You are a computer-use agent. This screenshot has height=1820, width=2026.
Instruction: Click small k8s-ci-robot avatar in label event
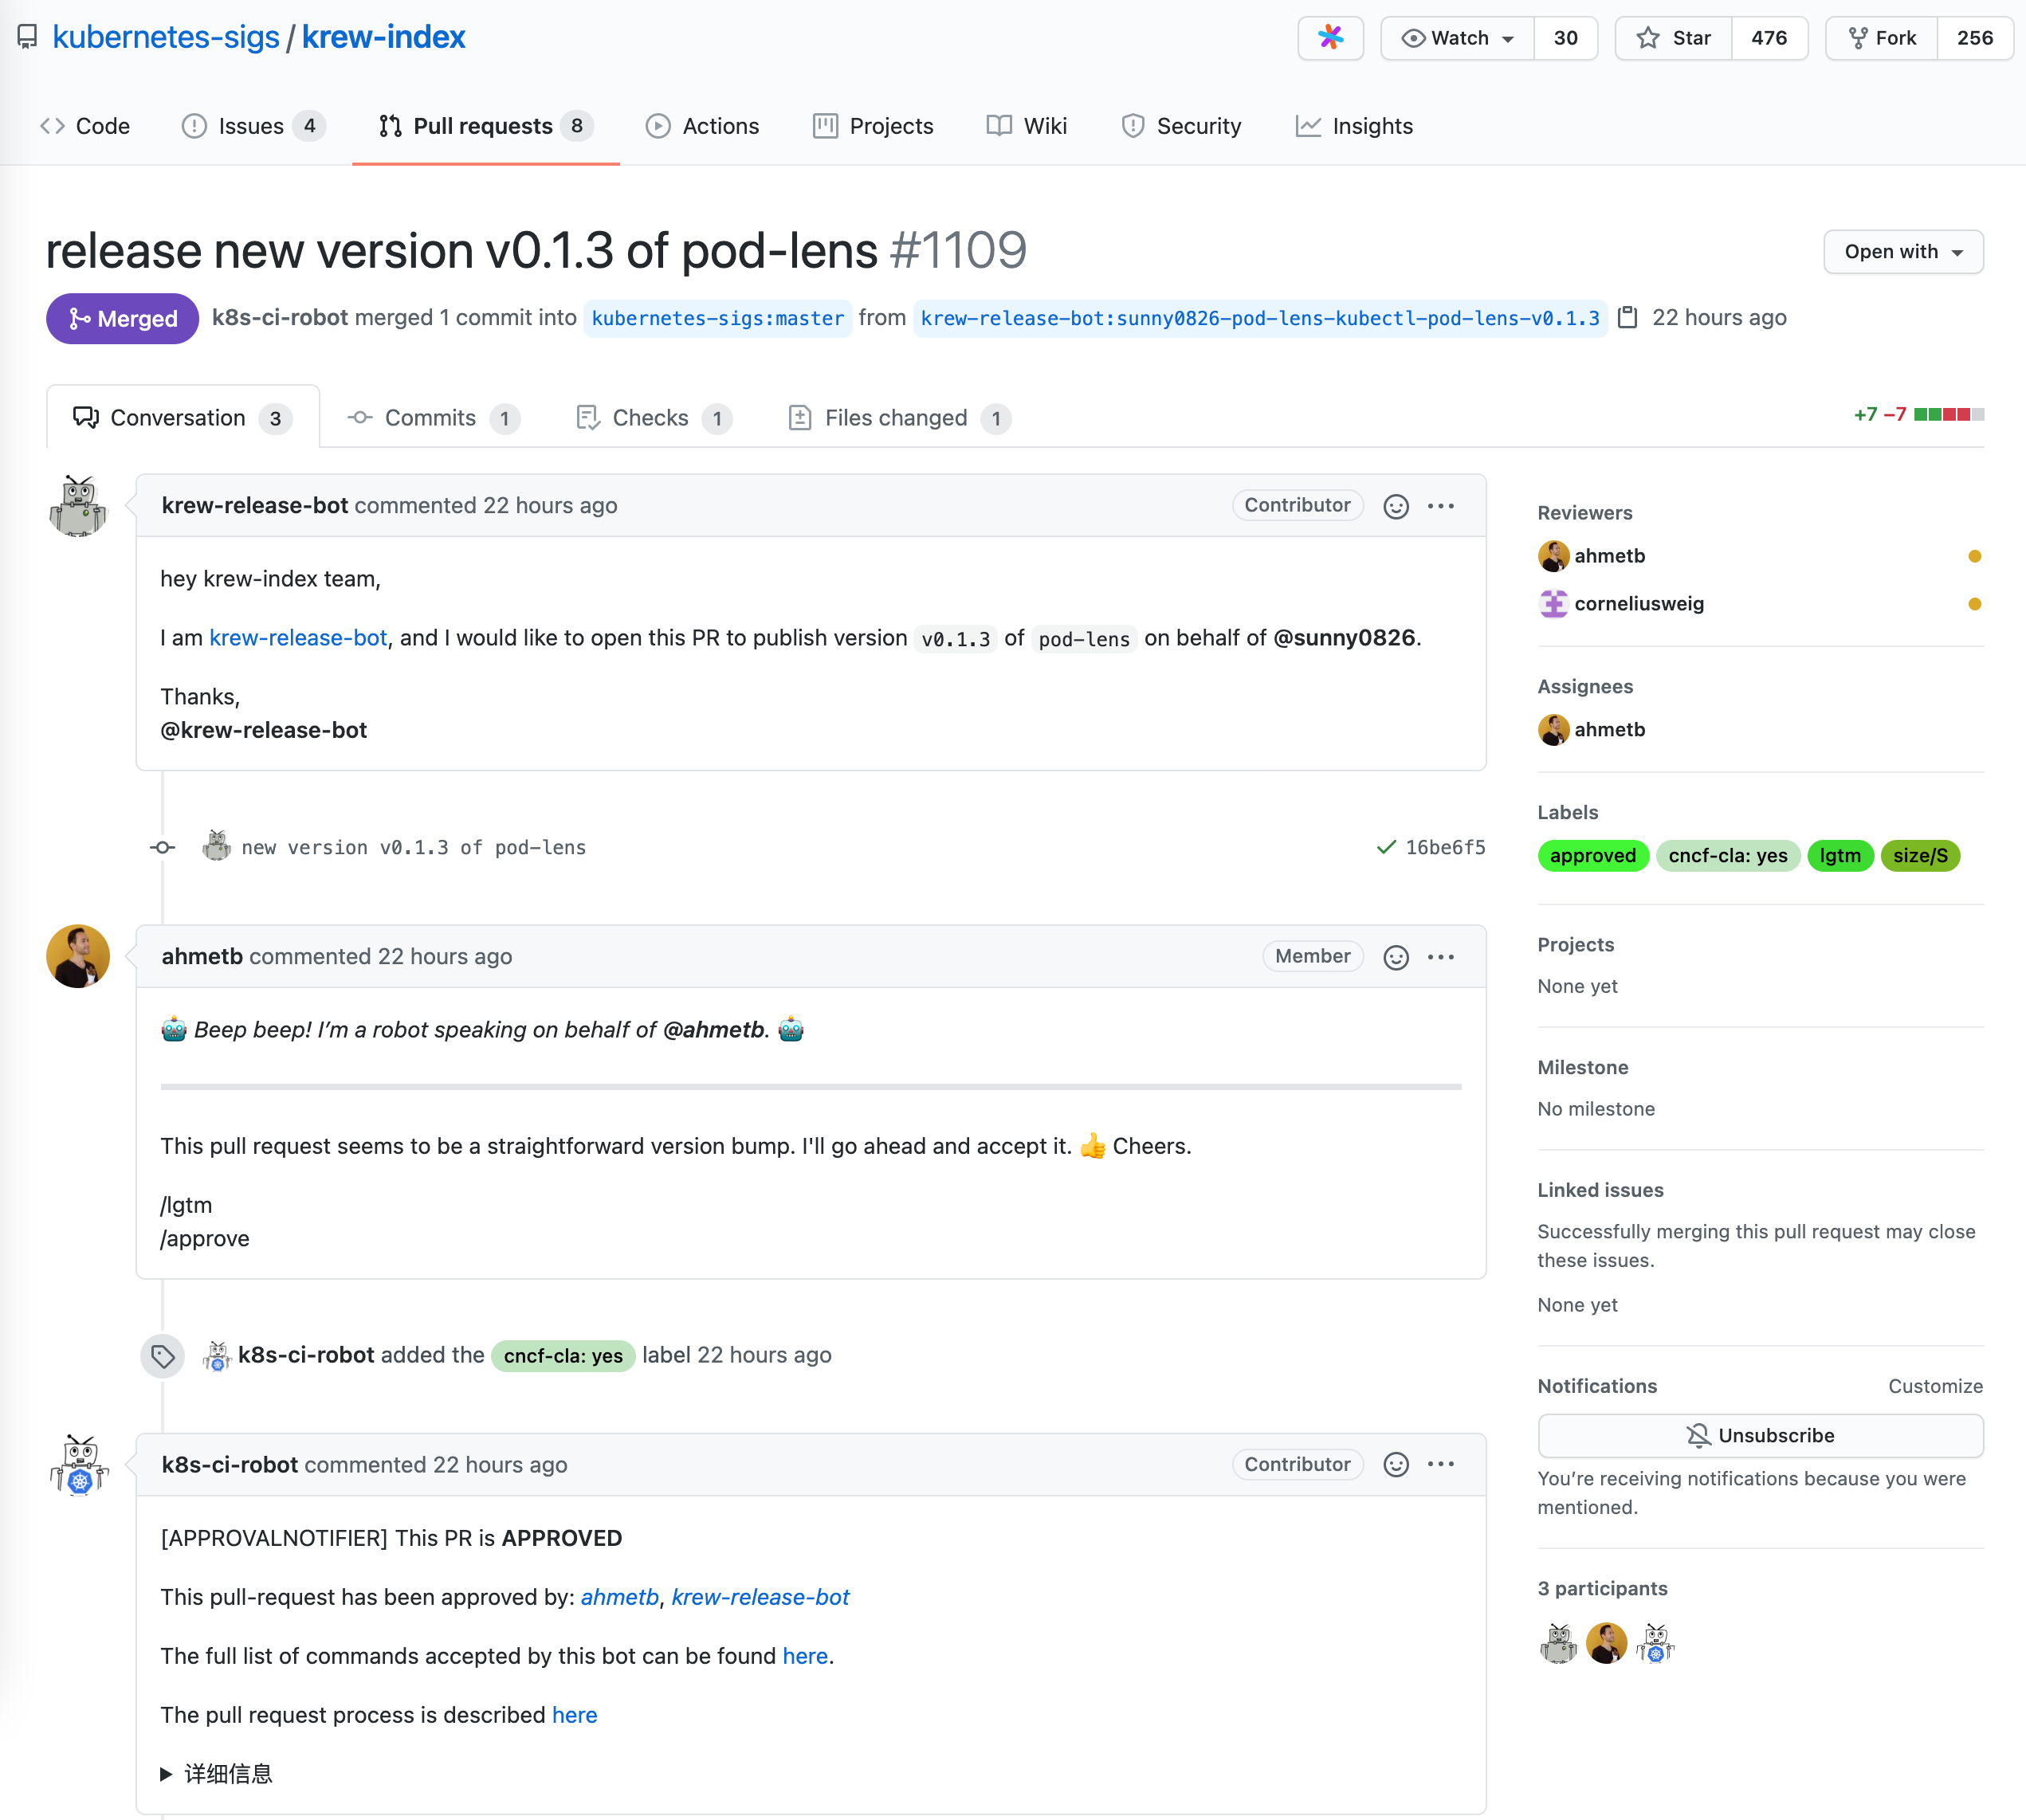click(x=217, y=1356)
